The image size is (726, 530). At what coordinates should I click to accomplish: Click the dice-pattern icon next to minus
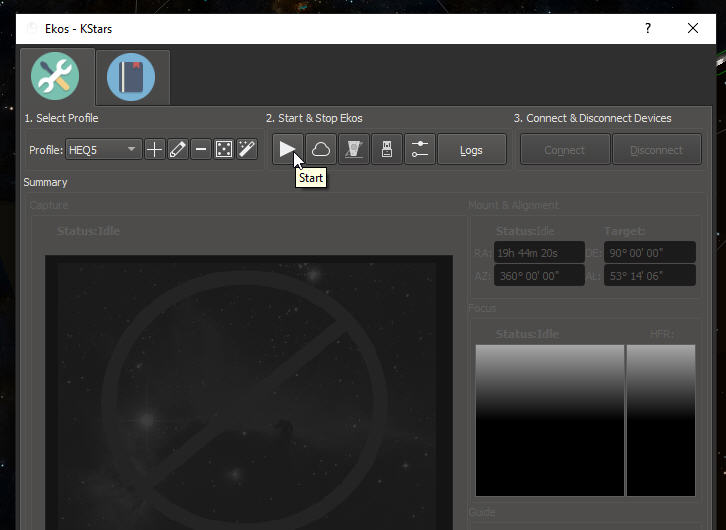click(224, 150)
